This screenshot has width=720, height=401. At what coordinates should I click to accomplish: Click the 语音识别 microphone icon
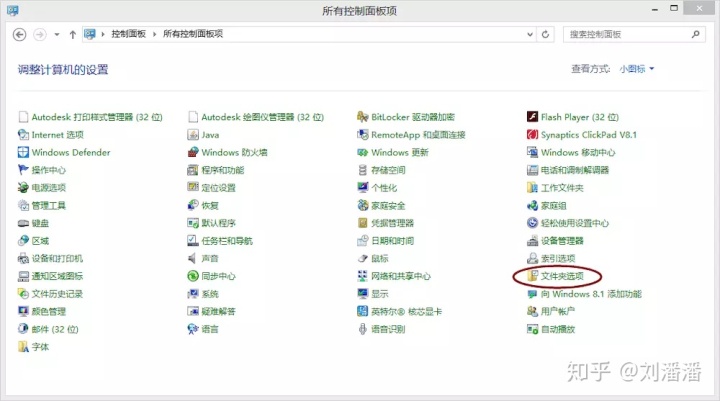[363, 329]
